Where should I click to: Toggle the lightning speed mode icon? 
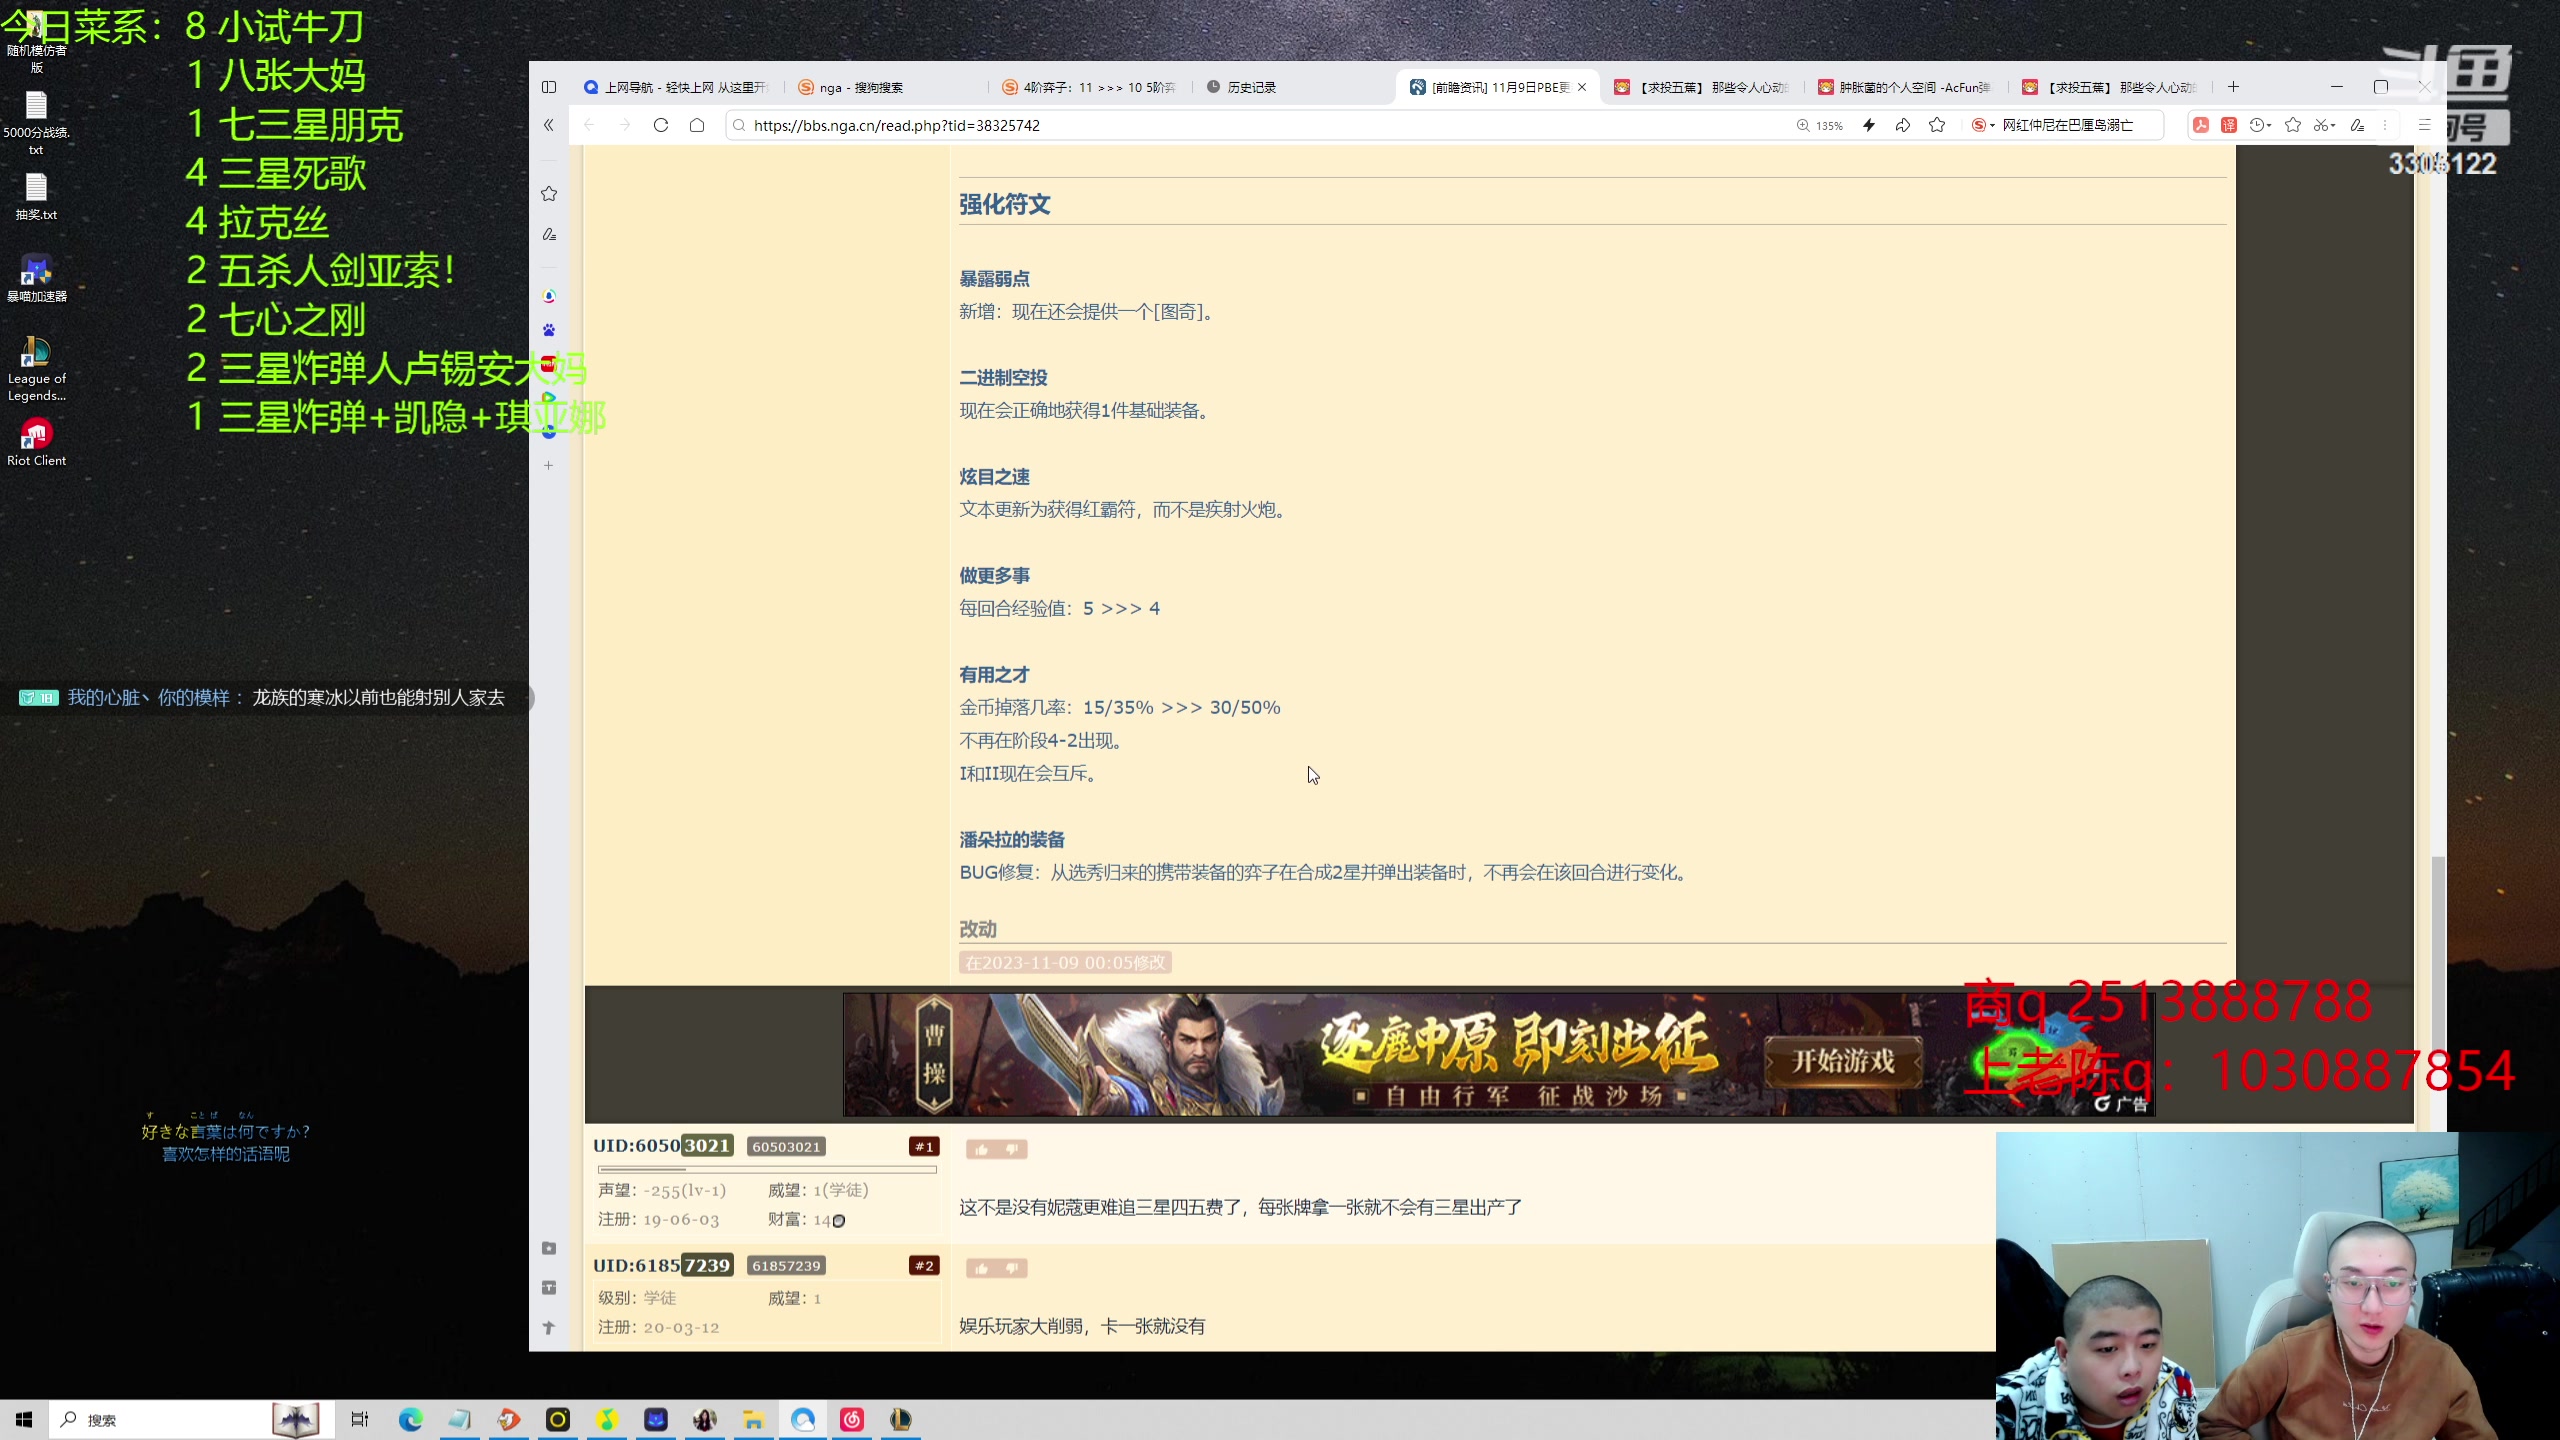(1869, 125)
